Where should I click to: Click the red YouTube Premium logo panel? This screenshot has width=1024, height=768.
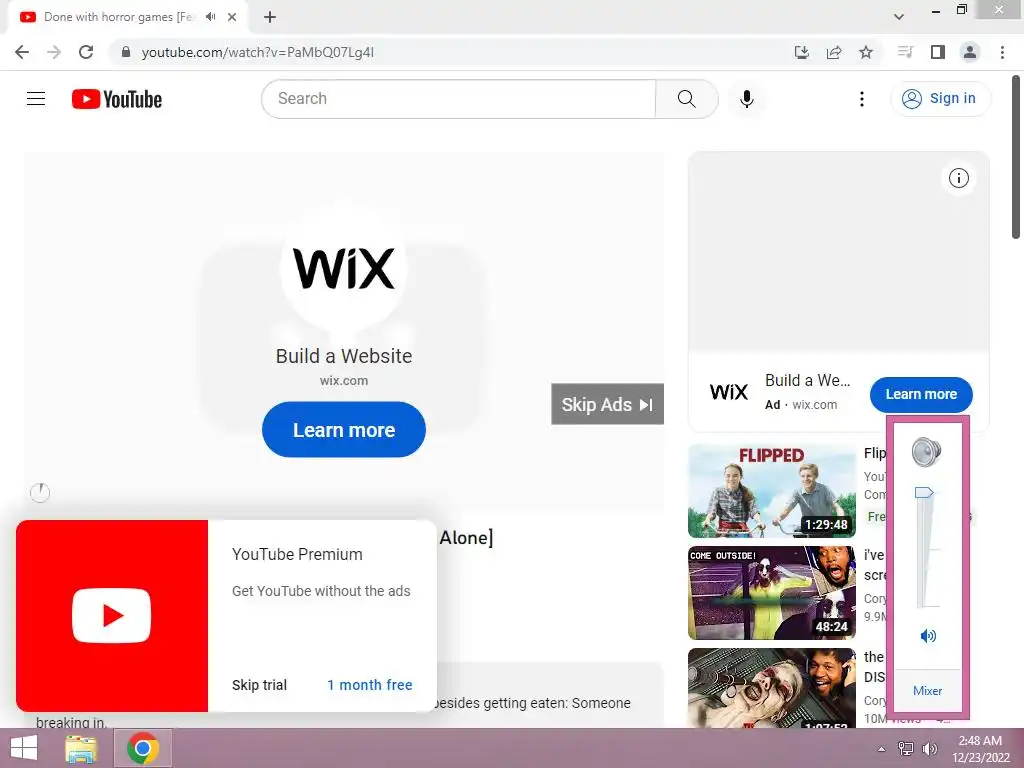(x=112, y=616)
